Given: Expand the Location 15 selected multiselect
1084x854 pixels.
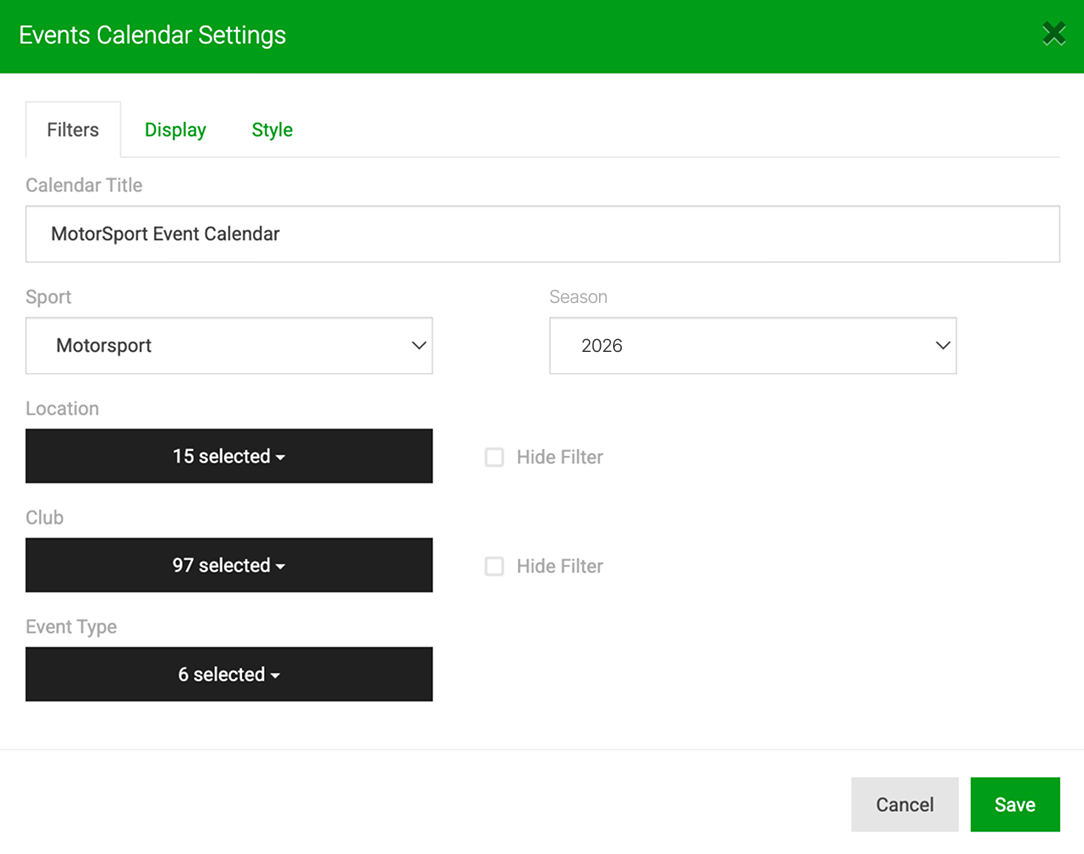Looking at the screenshot, I should 229,456.
